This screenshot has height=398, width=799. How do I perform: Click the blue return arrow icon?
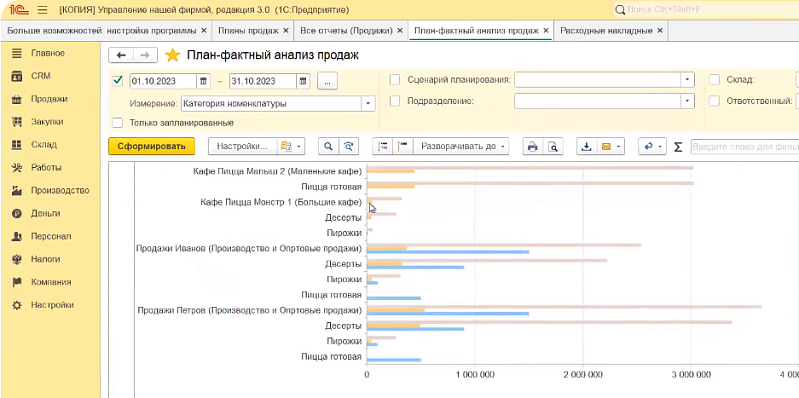tap(649, 146)
